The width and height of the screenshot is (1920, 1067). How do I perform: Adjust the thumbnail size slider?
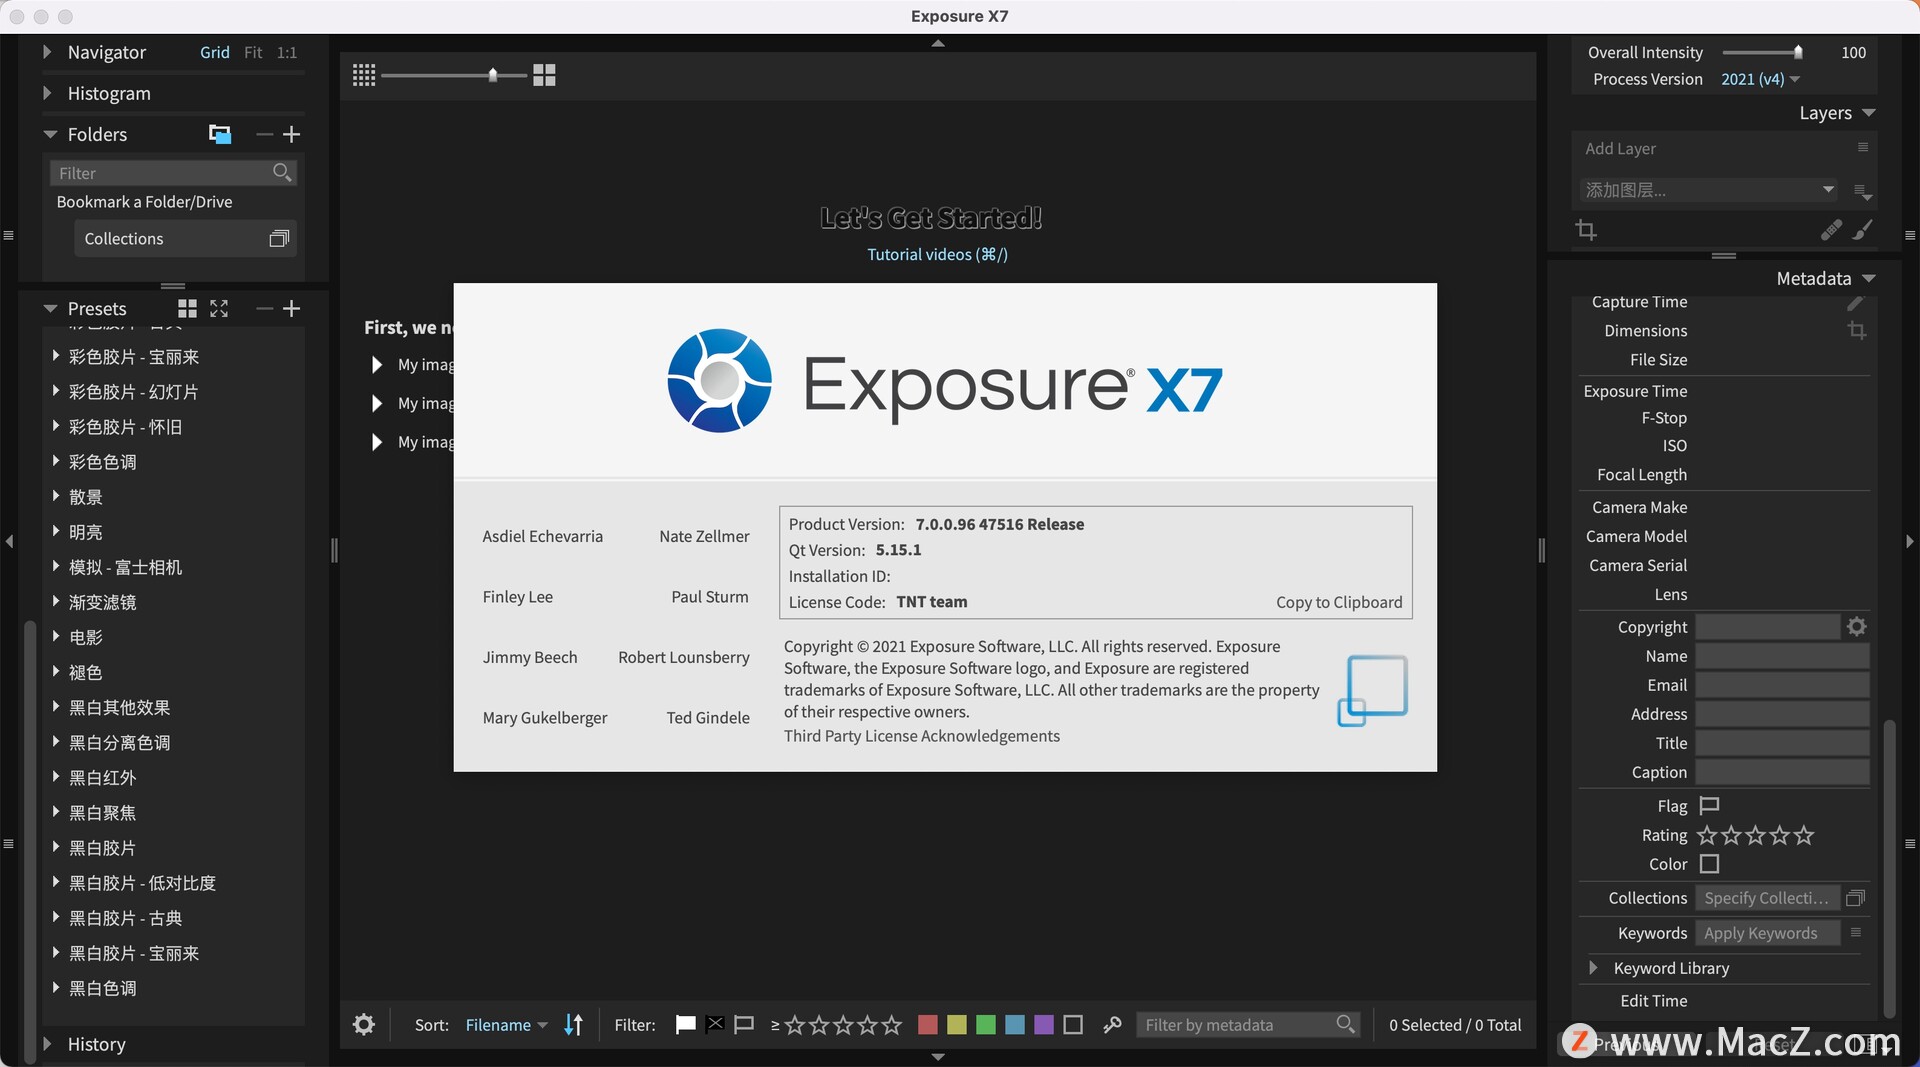[x=493, y=75]
